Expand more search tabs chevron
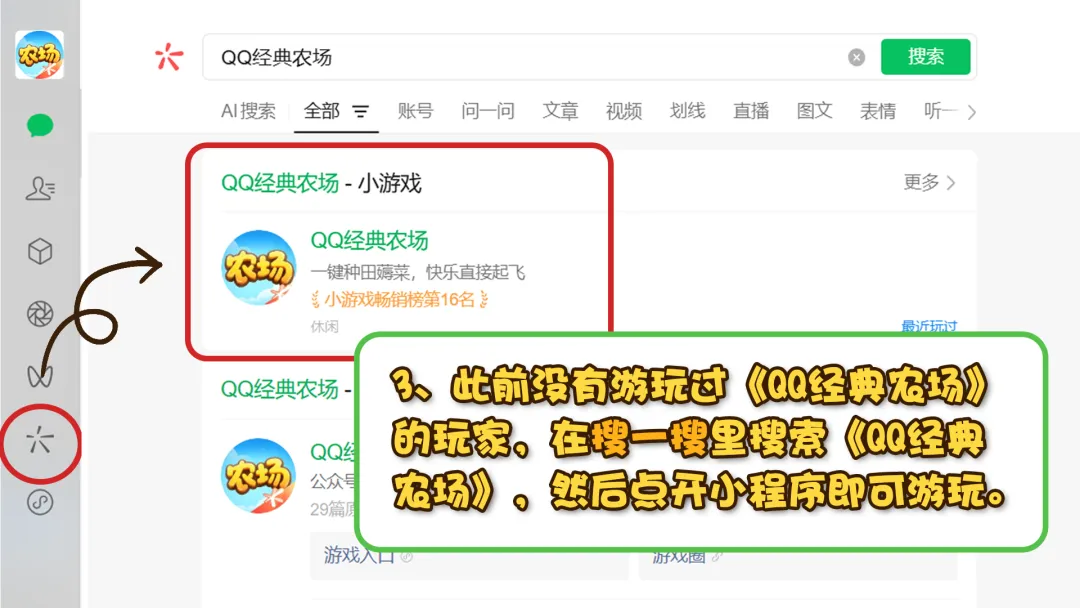Viewport: 1080px width, 608px height. point(971,112)
